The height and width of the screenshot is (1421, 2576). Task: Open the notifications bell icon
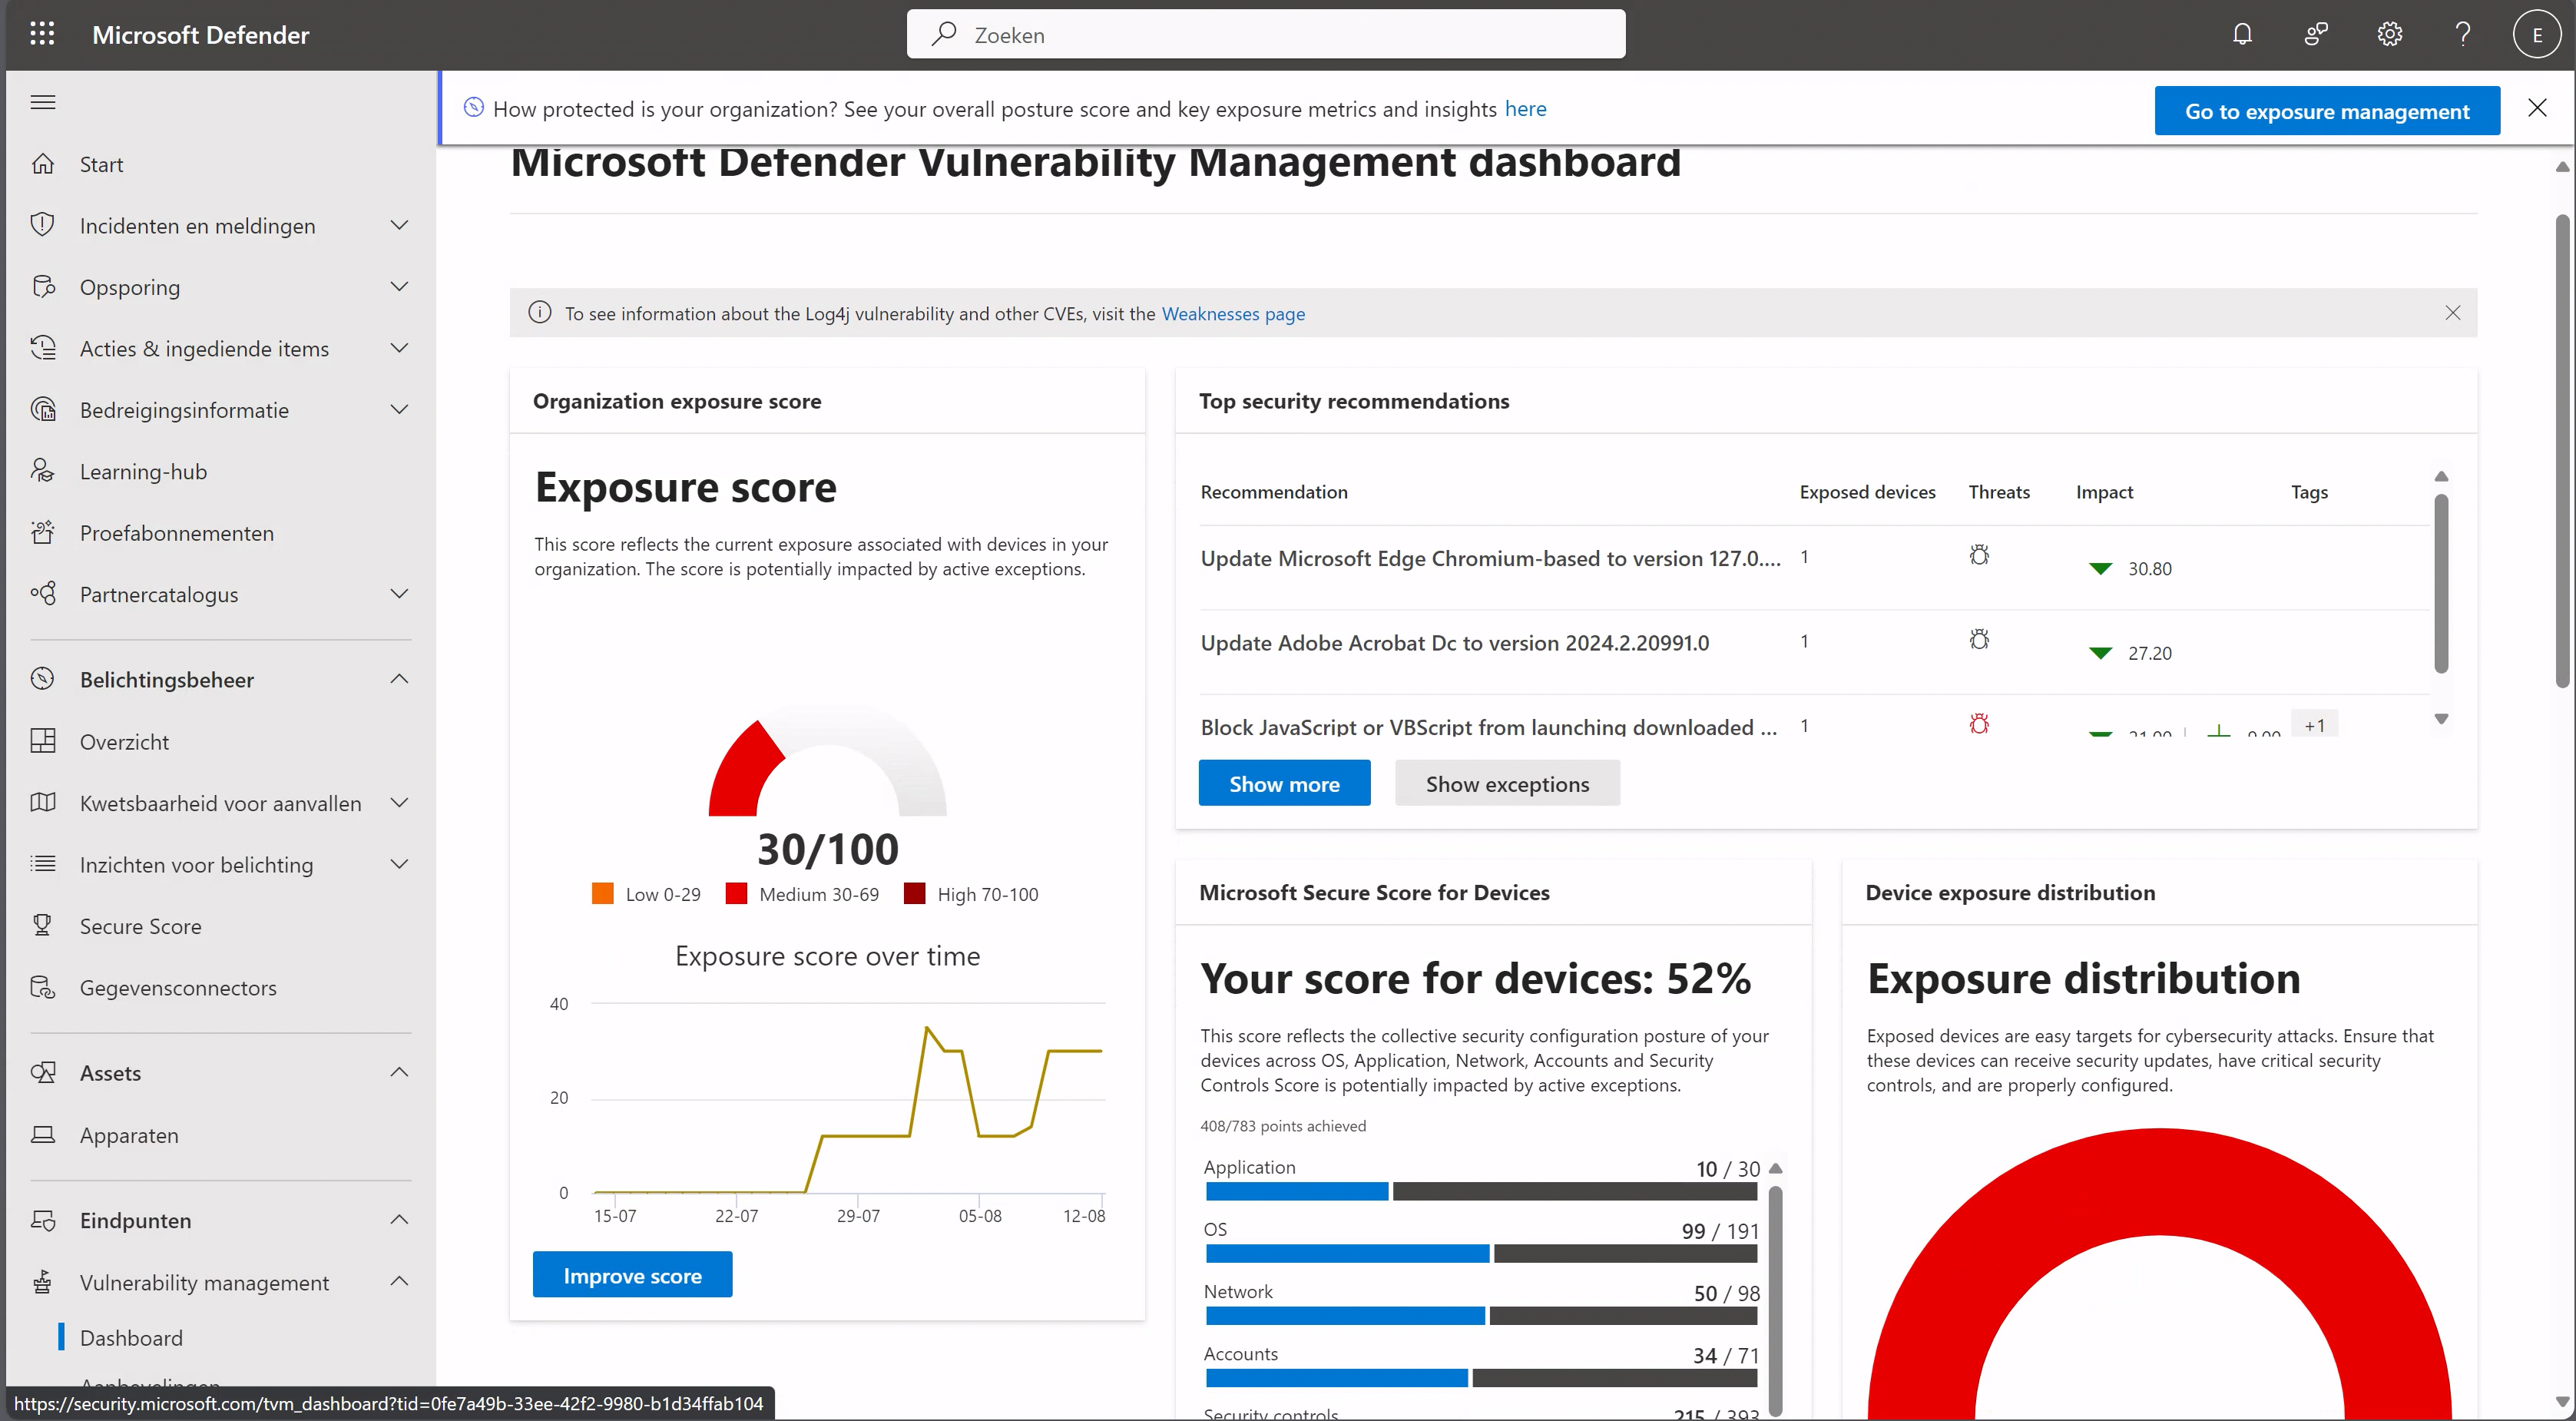[x=2242, y=35]
